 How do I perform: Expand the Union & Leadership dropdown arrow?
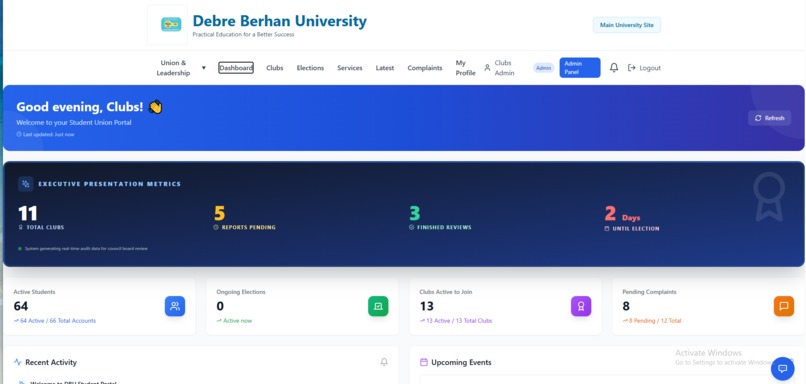point(204,68)
